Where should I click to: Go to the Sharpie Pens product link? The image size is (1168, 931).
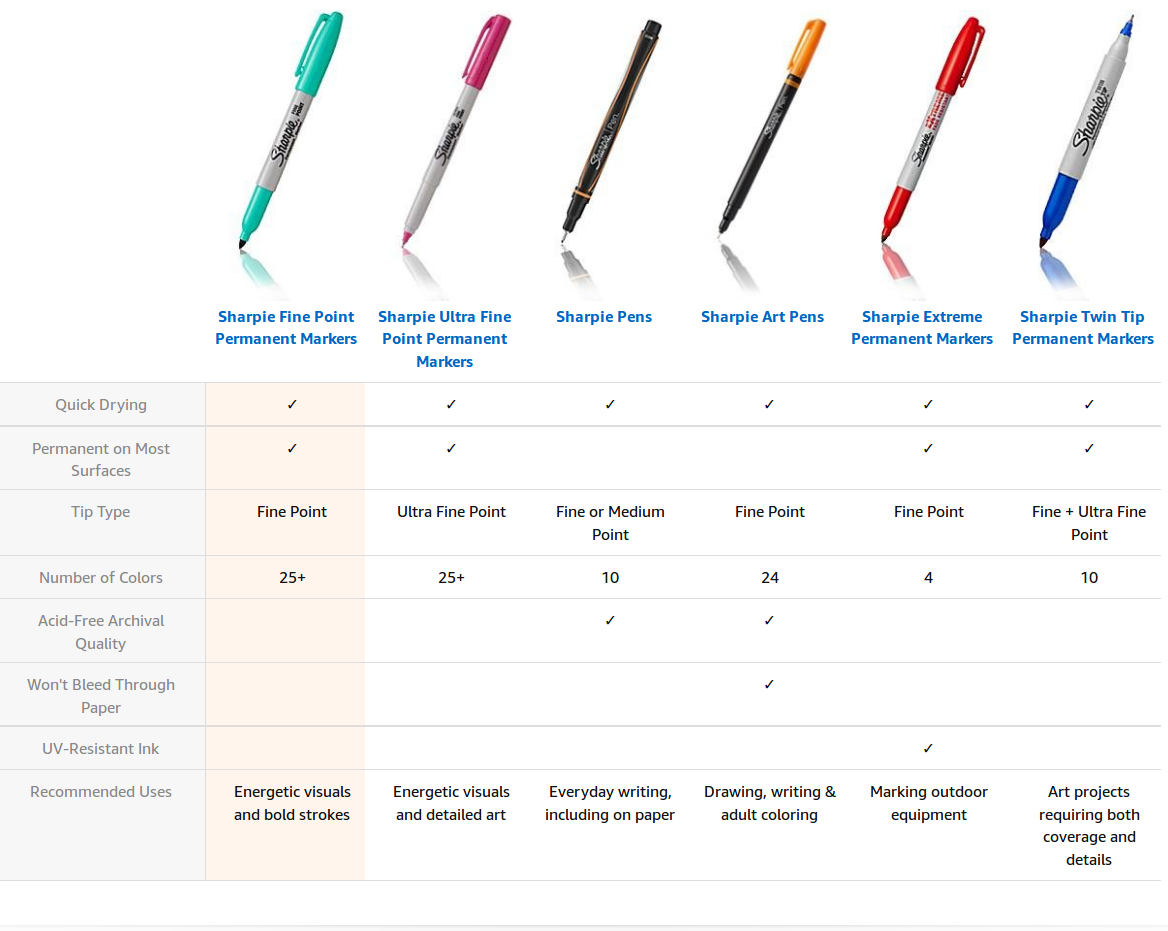604,317
